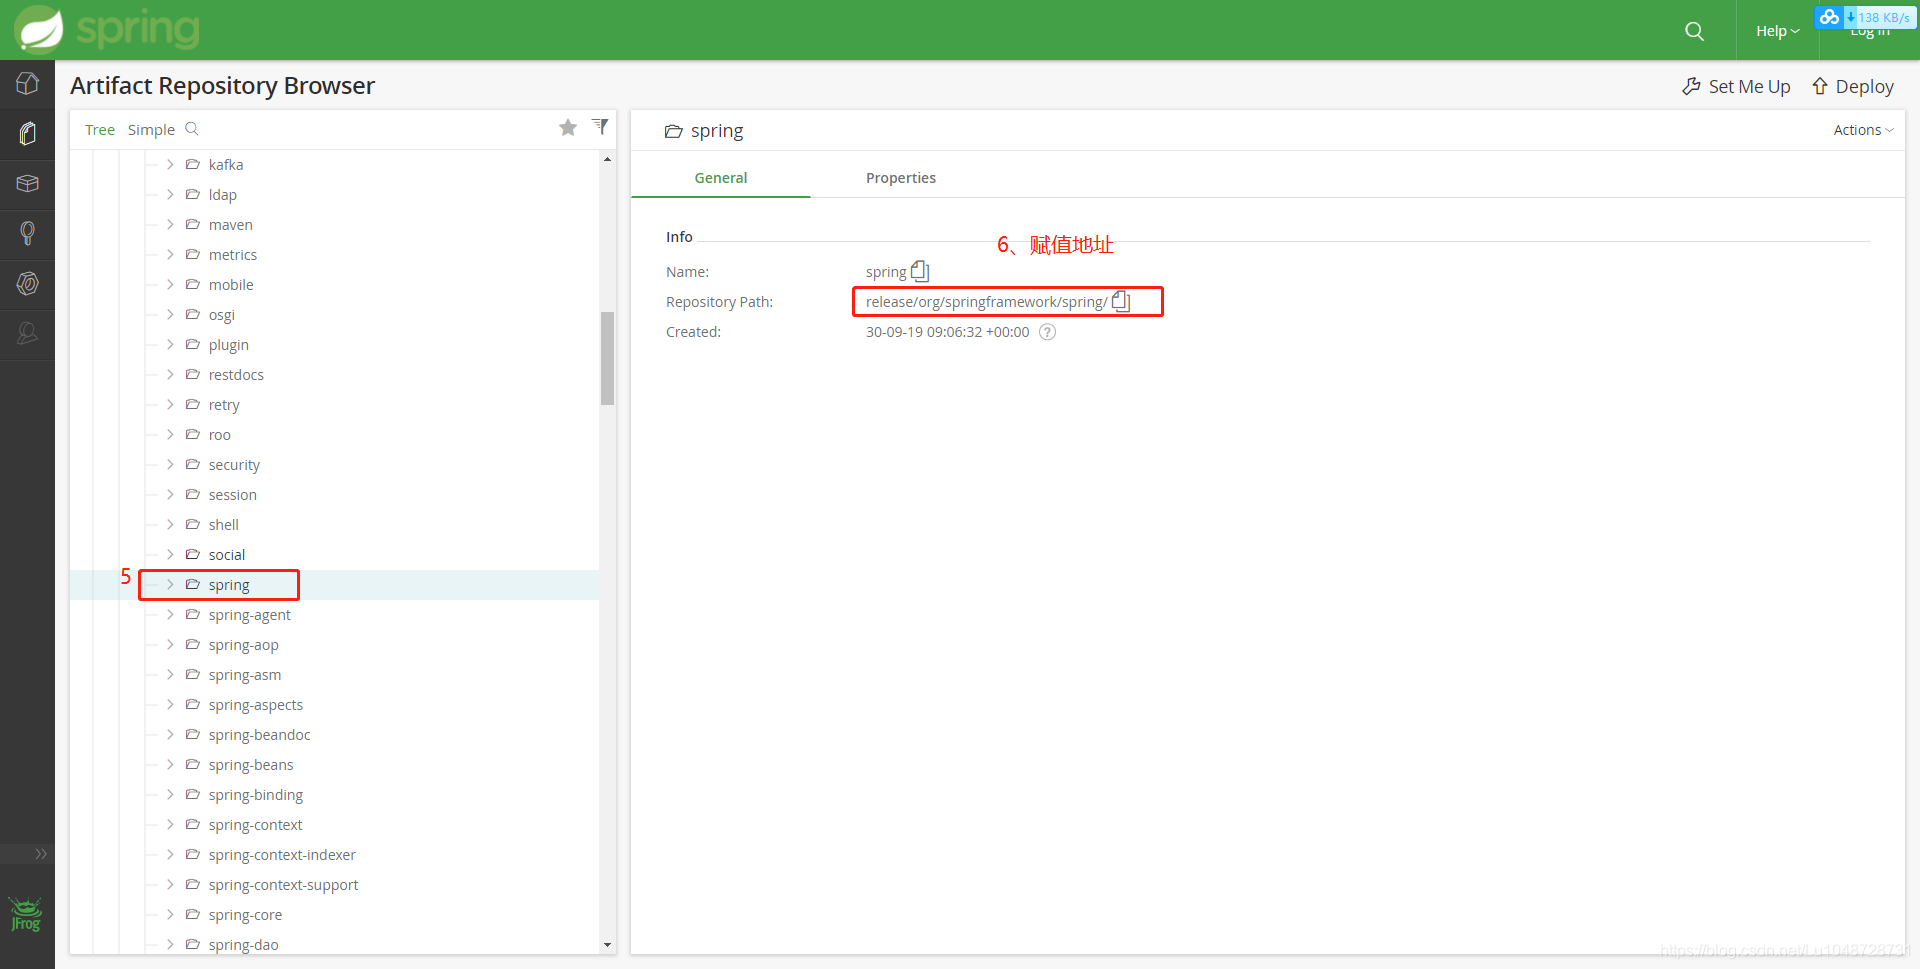Screen dimensions: 1920x969
Task: Click tree scrollbar down arrow
Action: coord(607,944)
